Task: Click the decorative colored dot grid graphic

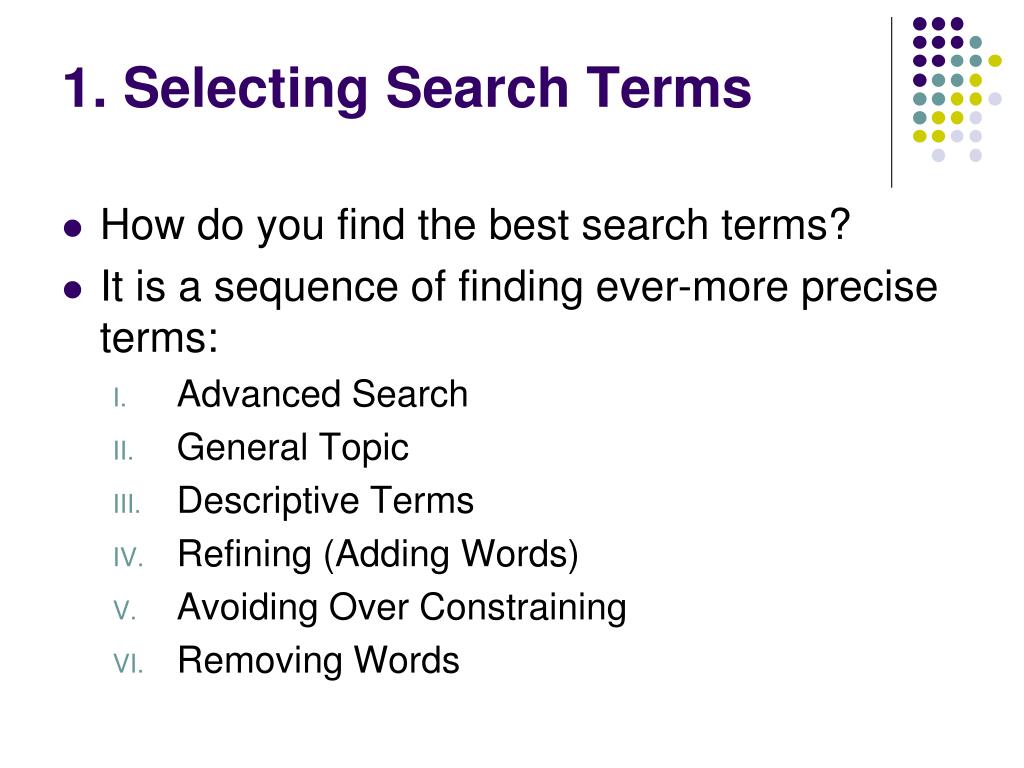Action: [x=957, y=89]
